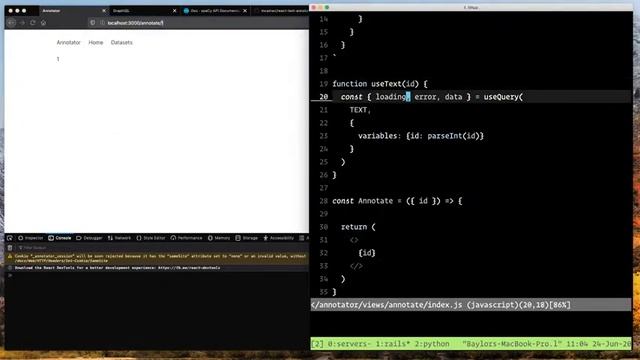Click 'useQuery(' on line 20 of the editor

pyautogui.click(x=503, y=97)
